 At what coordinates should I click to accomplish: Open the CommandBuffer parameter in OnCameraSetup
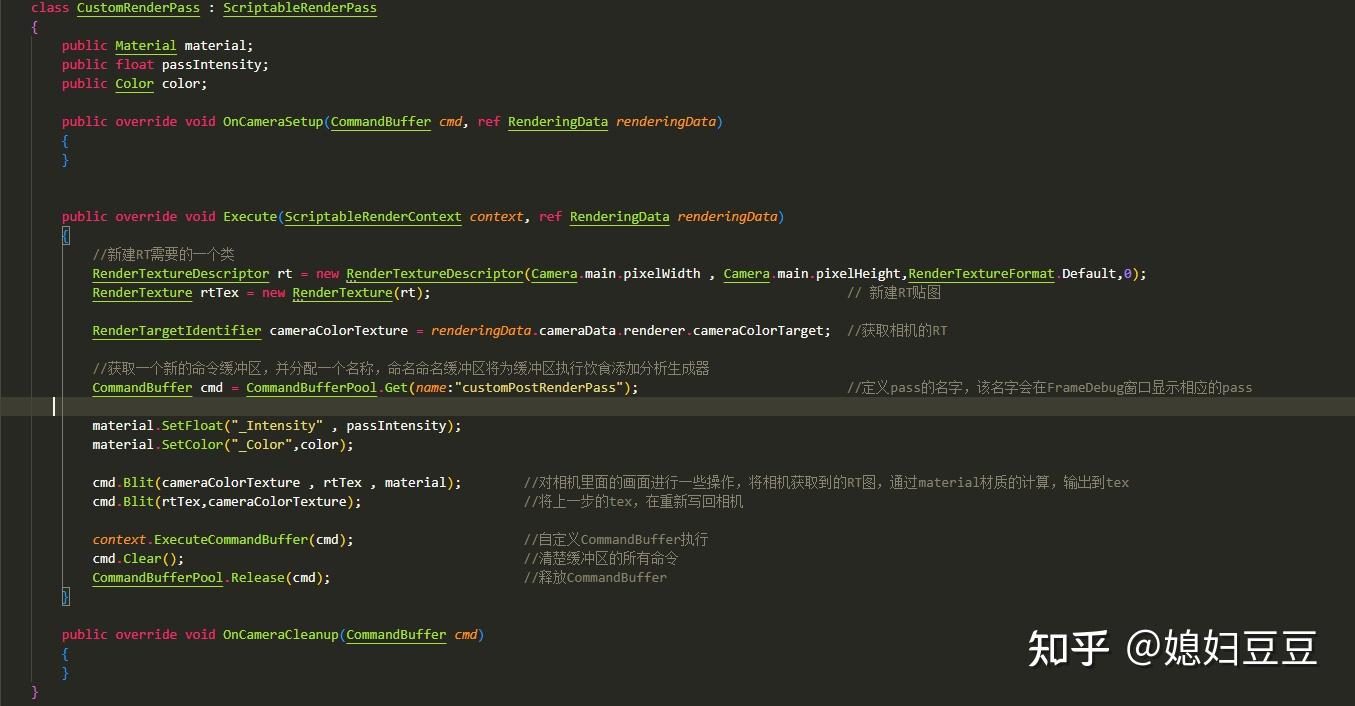click(380, 121)
